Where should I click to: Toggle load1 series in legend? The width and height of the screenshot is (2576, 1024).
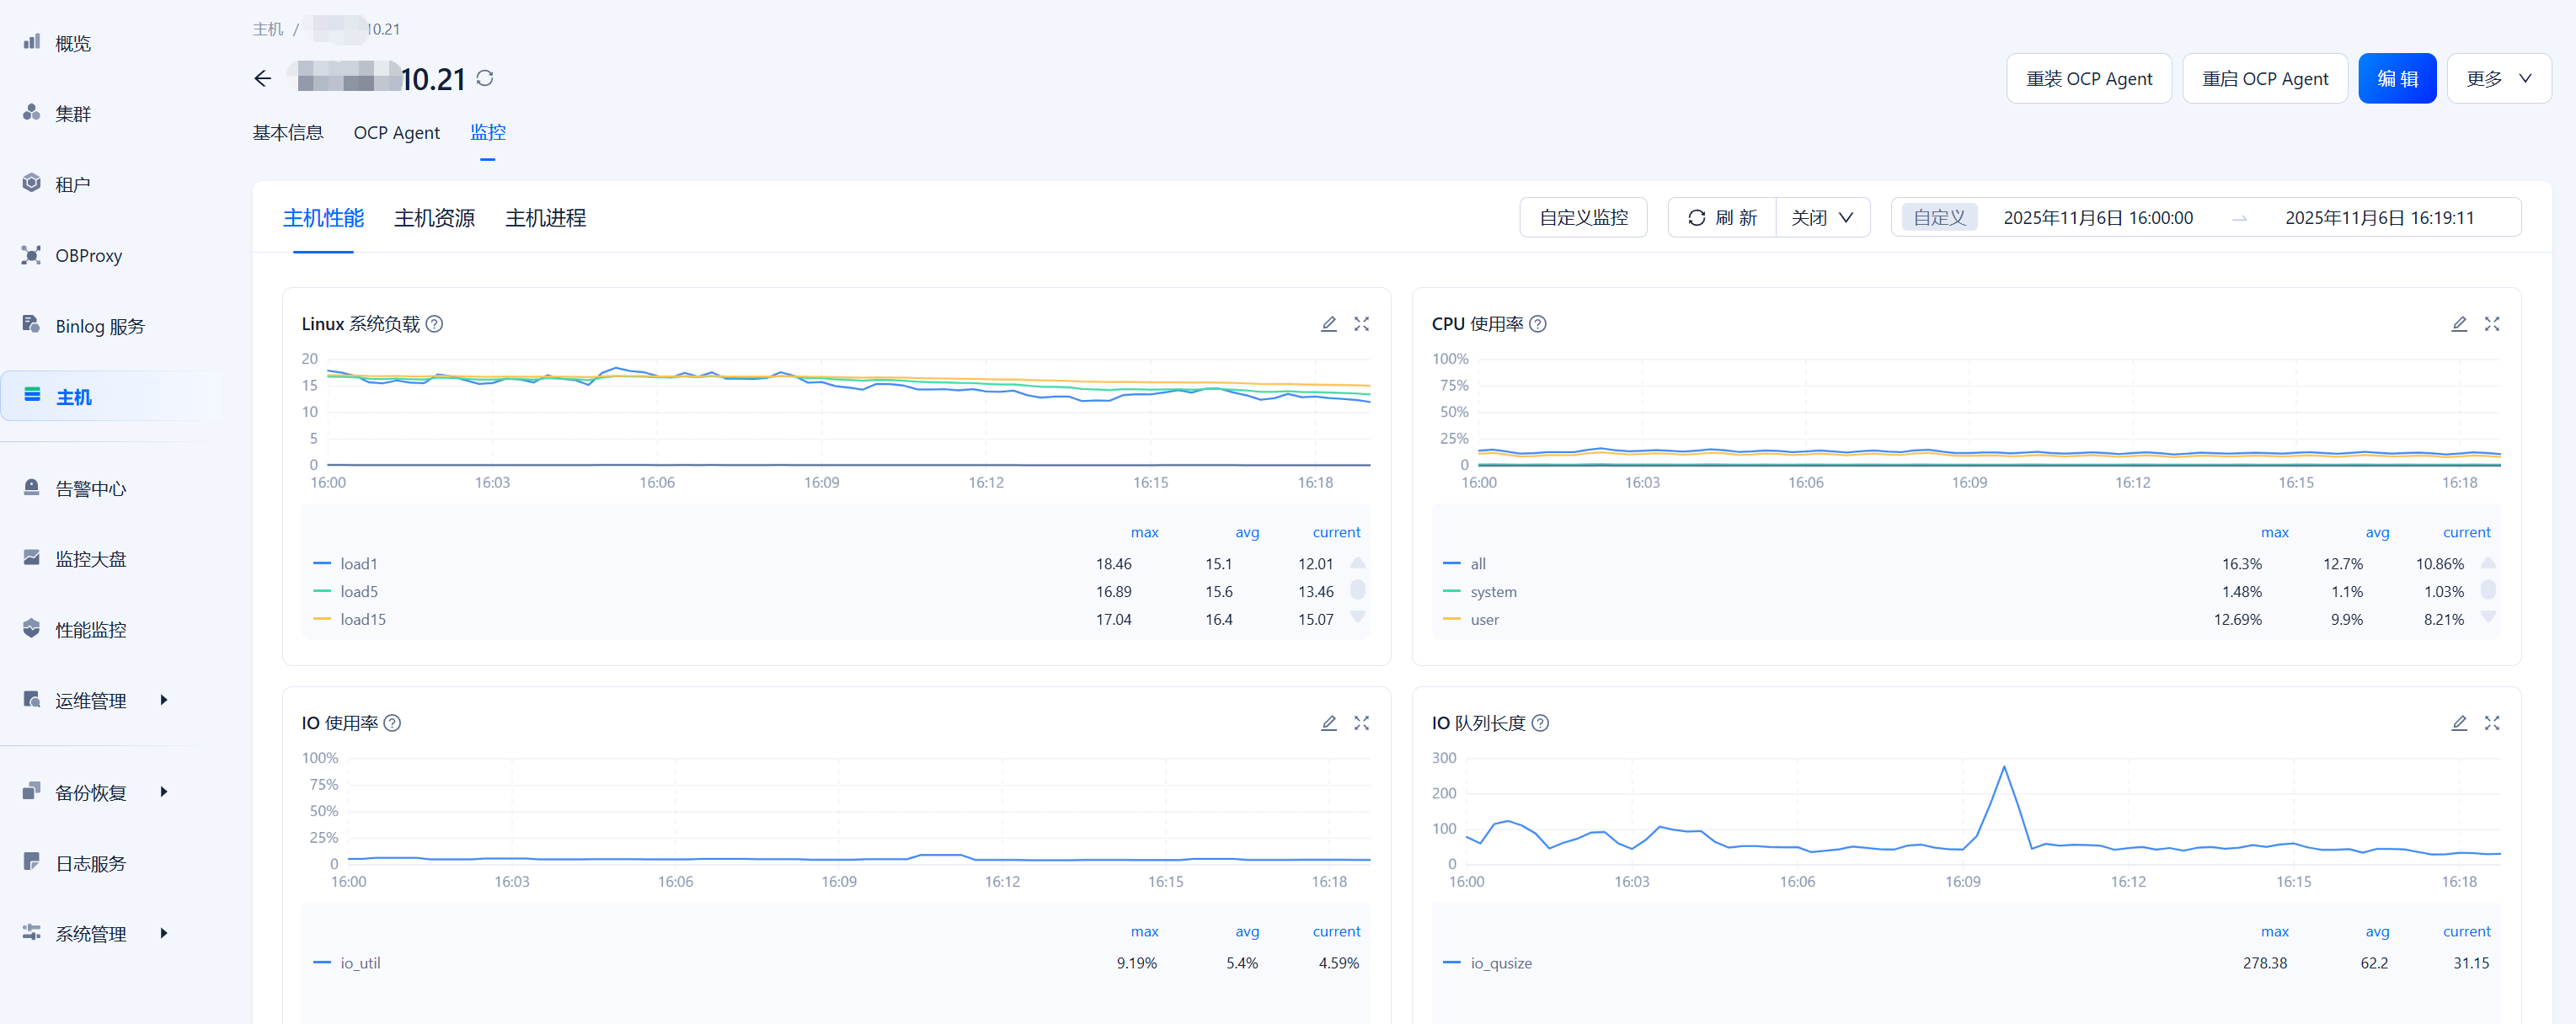[358, 564]
